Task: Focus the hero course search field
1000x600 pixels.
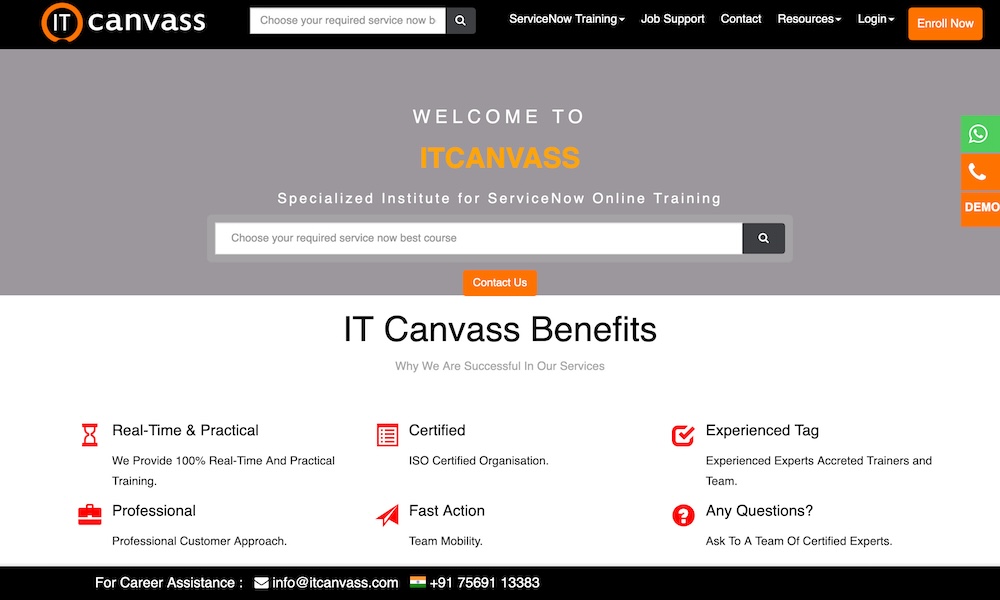Action: (x=478, y=238)
